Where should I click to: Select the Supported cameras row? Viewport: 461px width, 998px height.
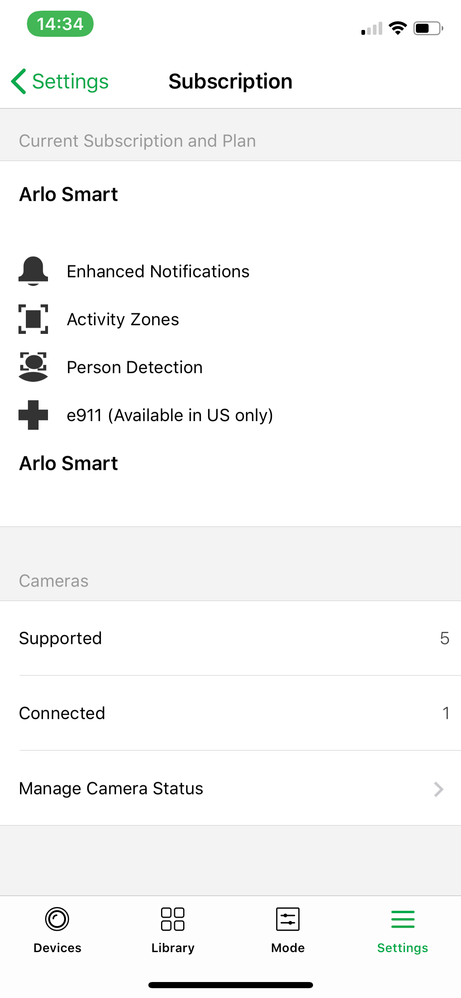pos(230,638)
